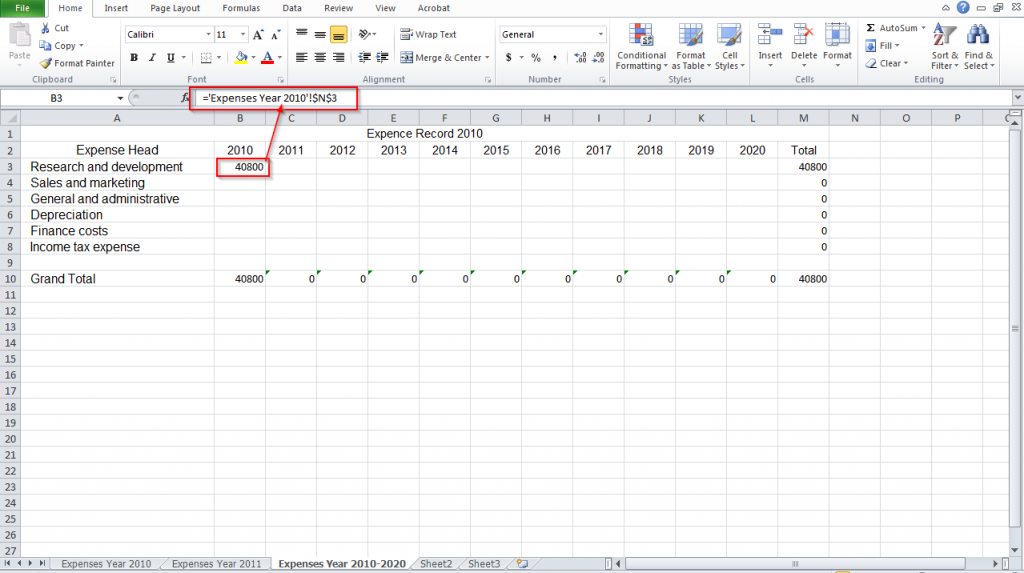
Task: Click Decrease Decimal icon
Action: [598, 57]
